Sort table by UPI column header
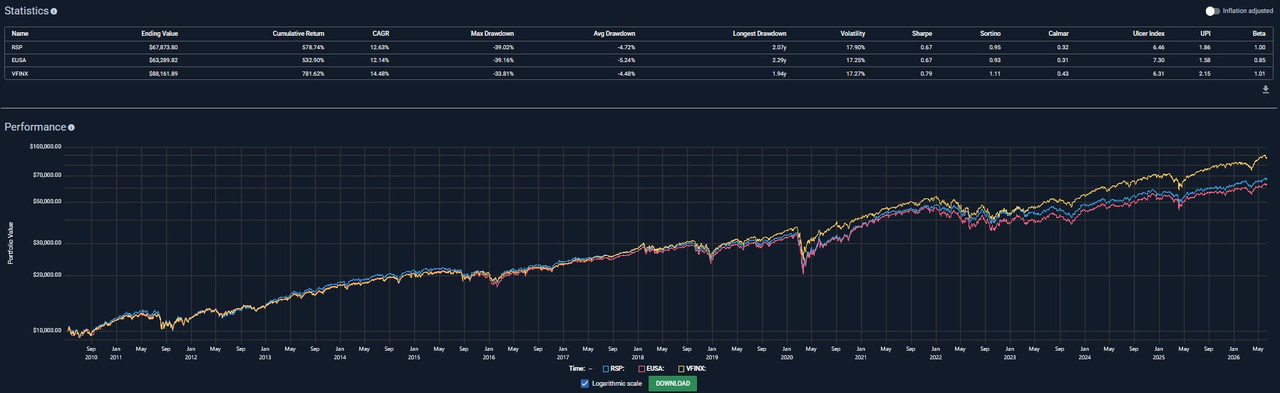Image resolution: width=1280 pixels, height=393 pixels. click(1204, 33)
